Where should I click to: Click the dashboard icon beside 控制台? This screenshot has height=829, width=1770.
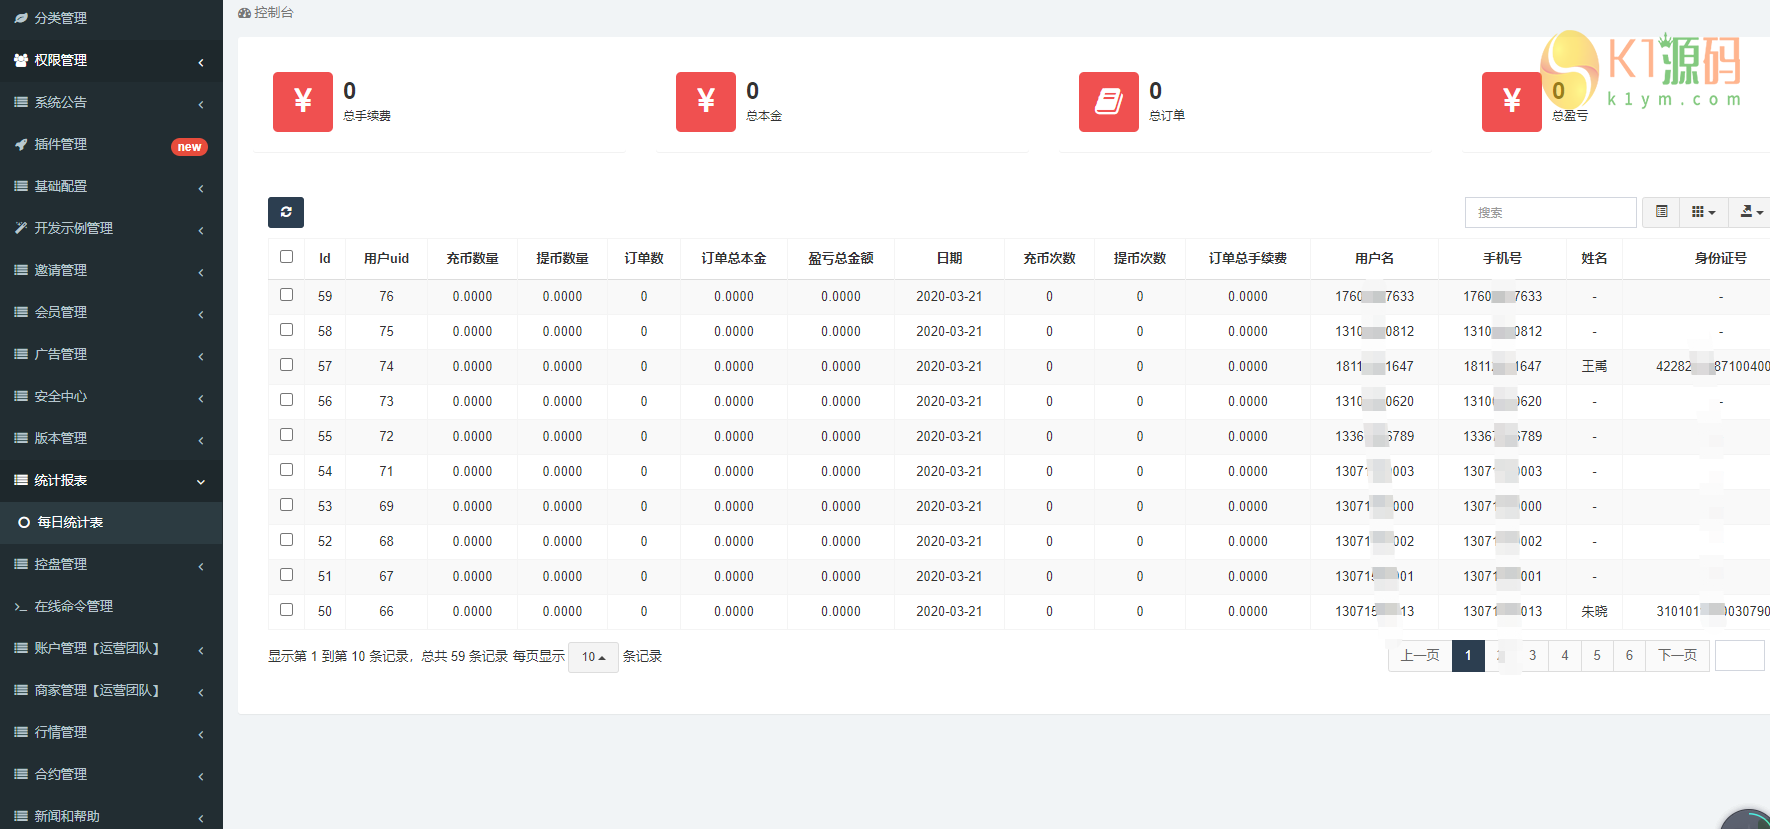(245, 13)
